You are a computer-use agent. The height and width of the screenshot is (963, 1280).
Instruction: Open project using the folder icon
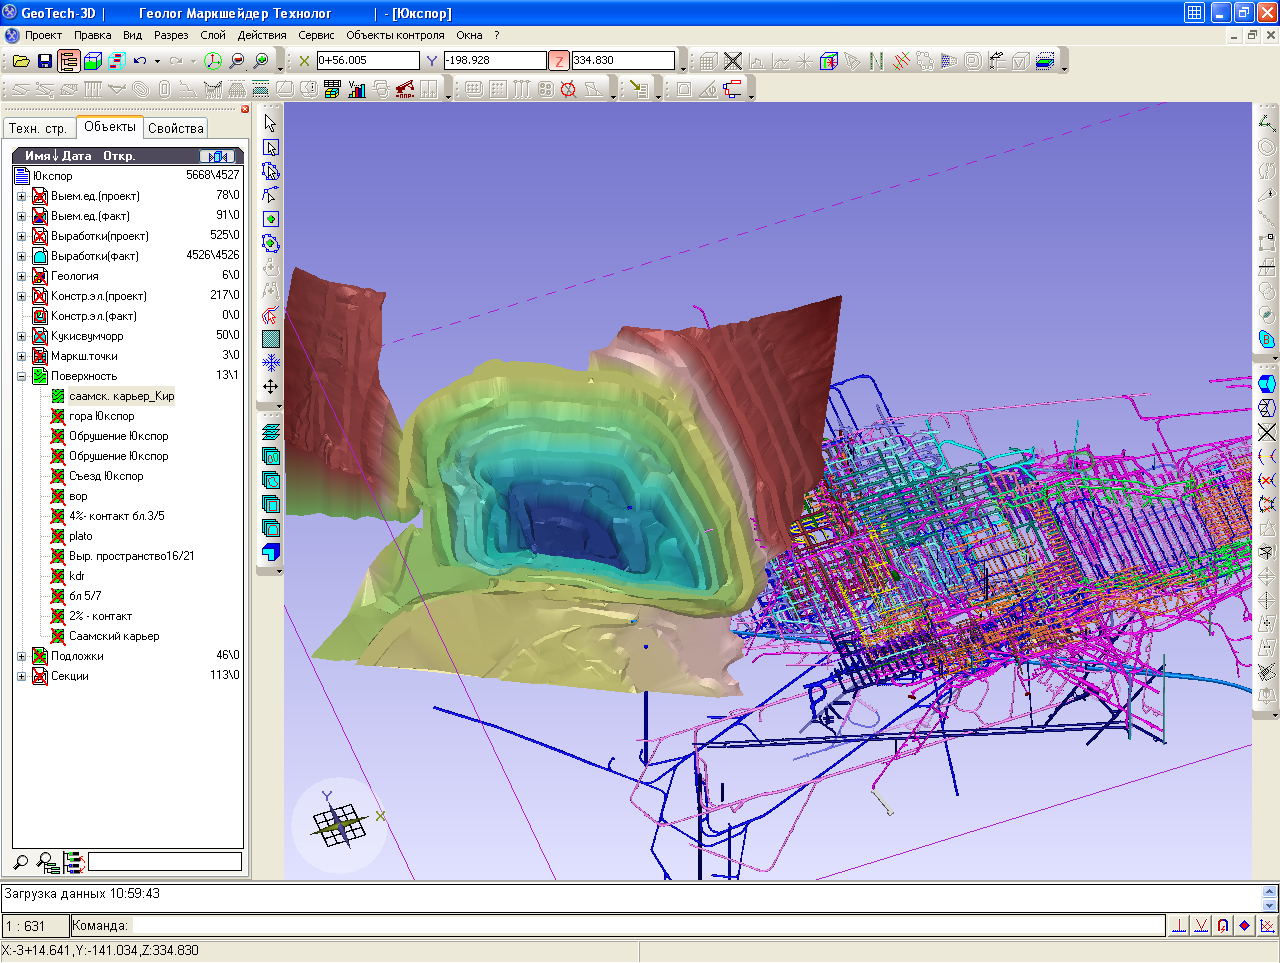click(21, 61)
